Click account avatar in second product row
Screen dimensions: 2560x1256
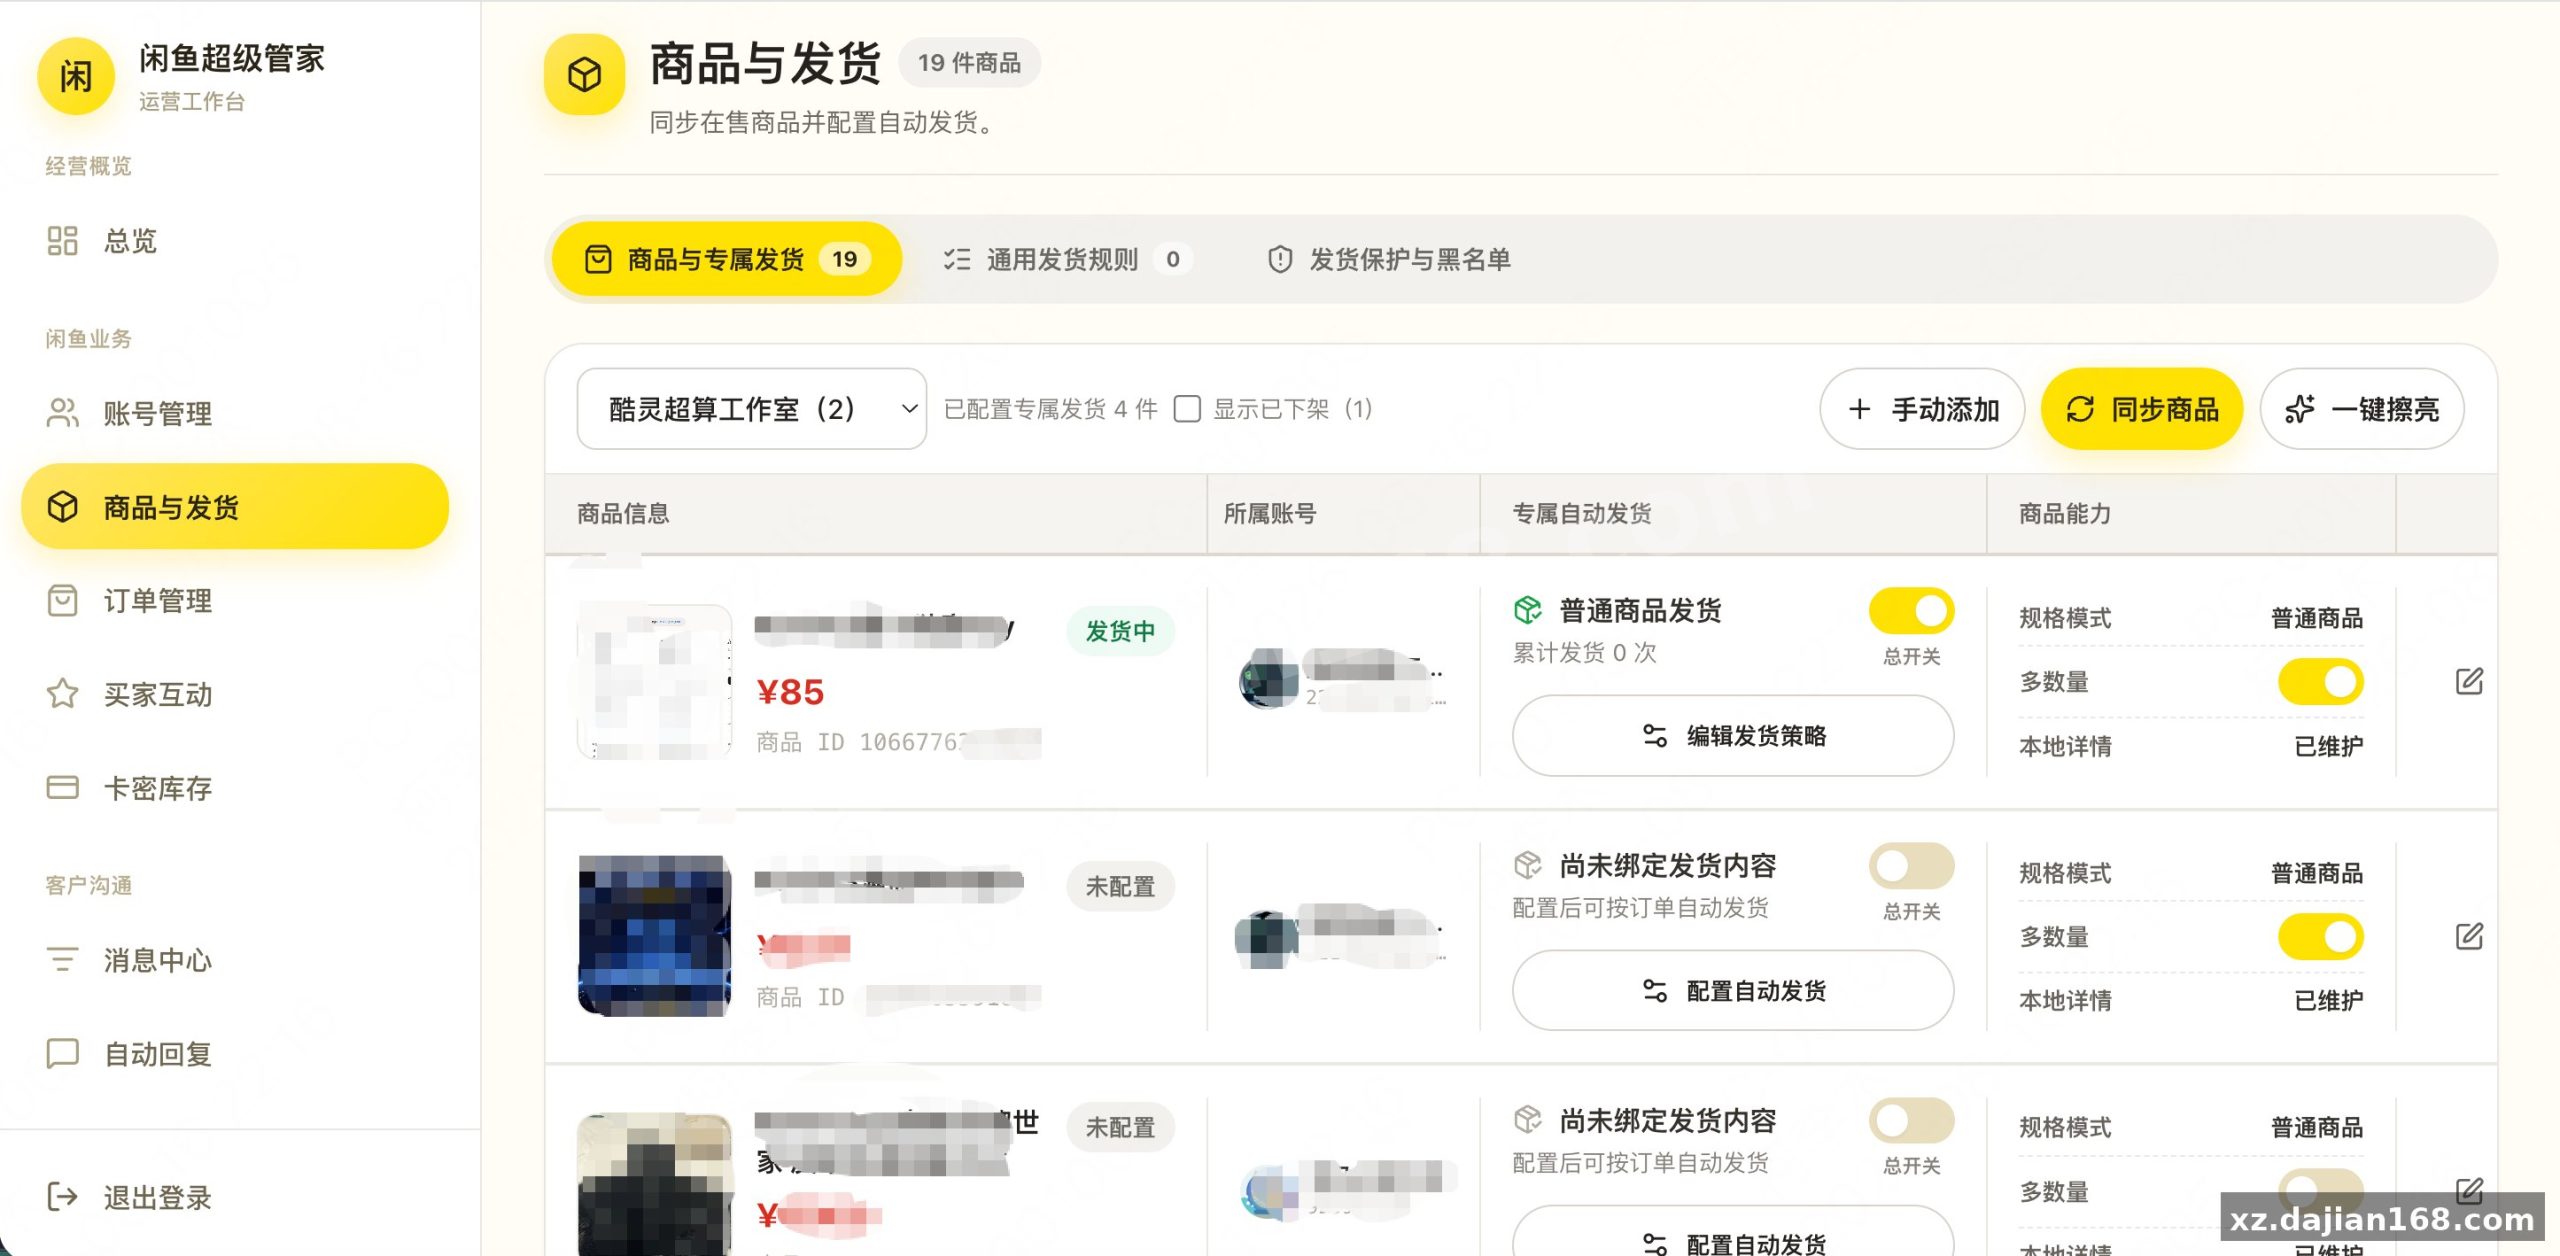(1266, 939)
